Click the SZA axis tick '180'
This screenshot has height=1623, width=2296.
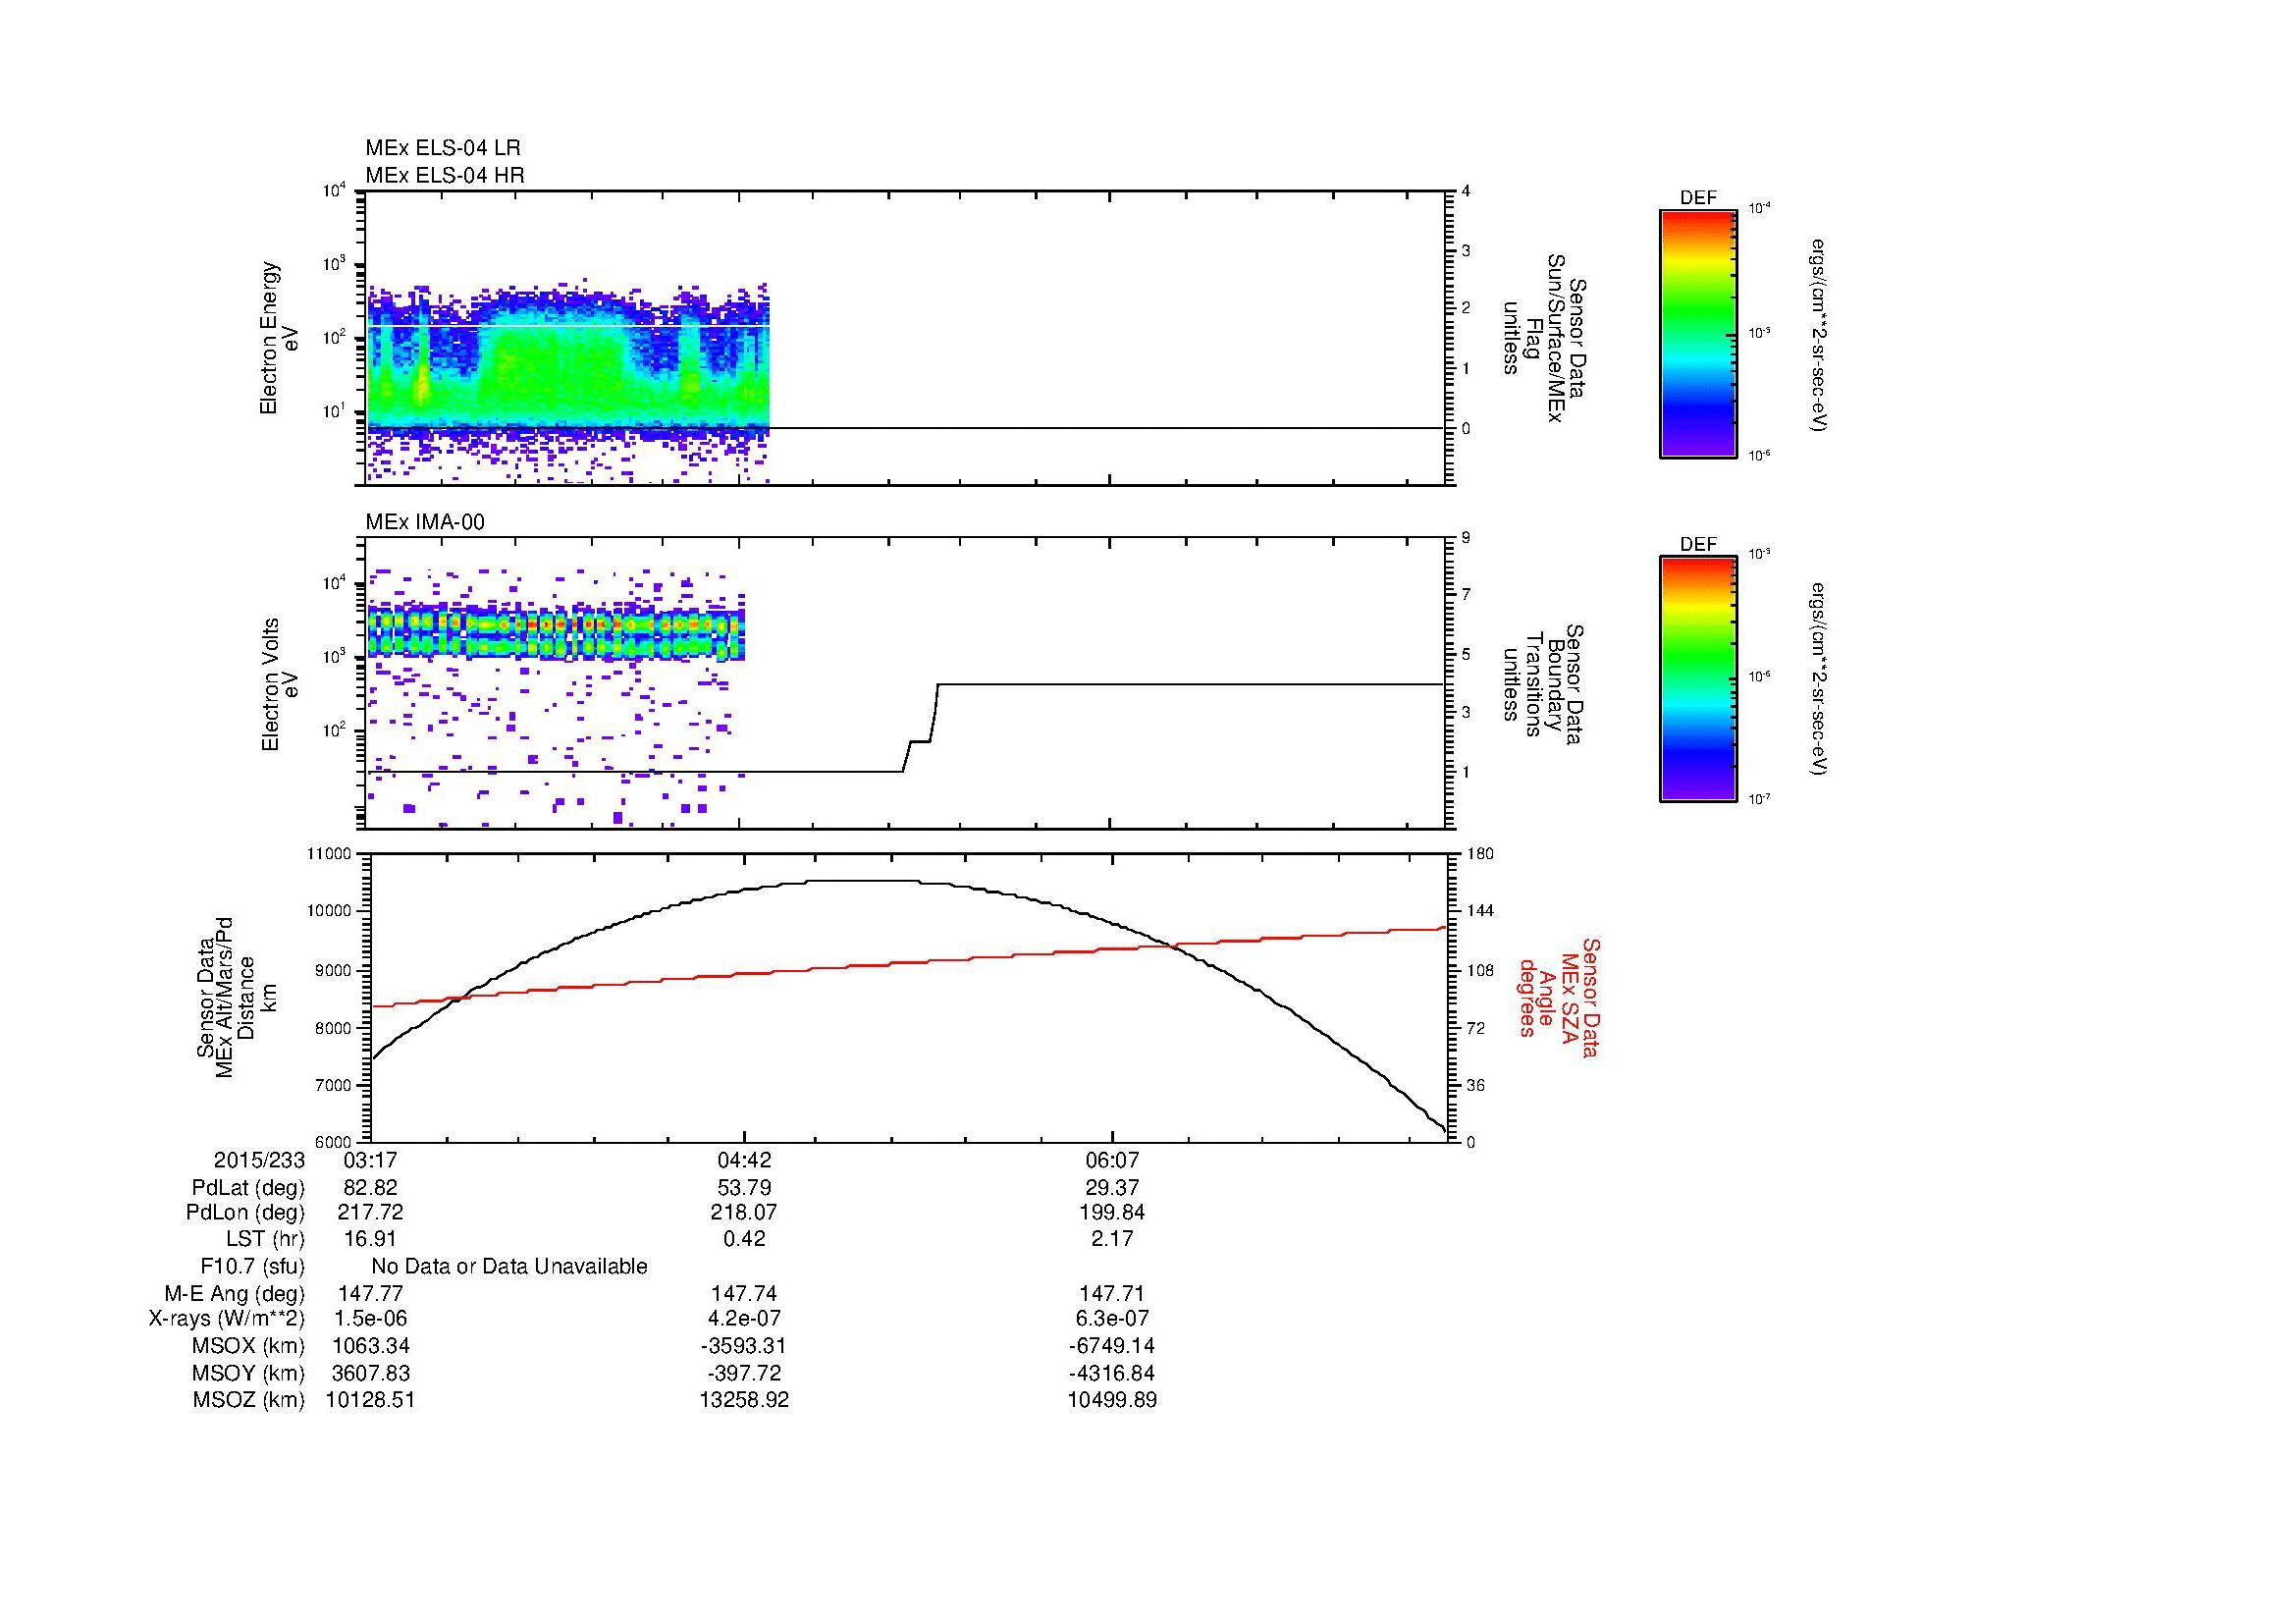pos(1478,854)
